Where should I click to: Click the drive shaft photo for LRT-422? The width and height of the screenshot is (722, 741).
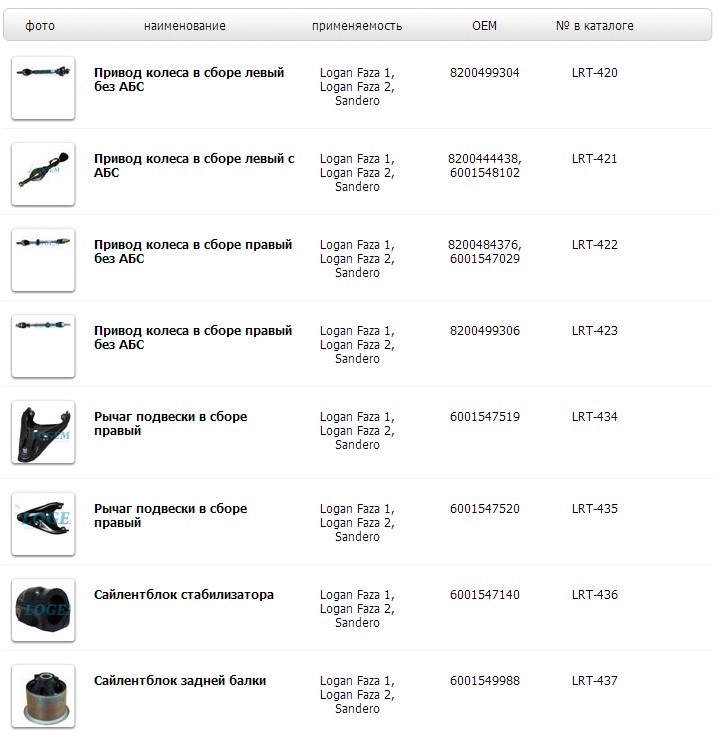point(43,260)
